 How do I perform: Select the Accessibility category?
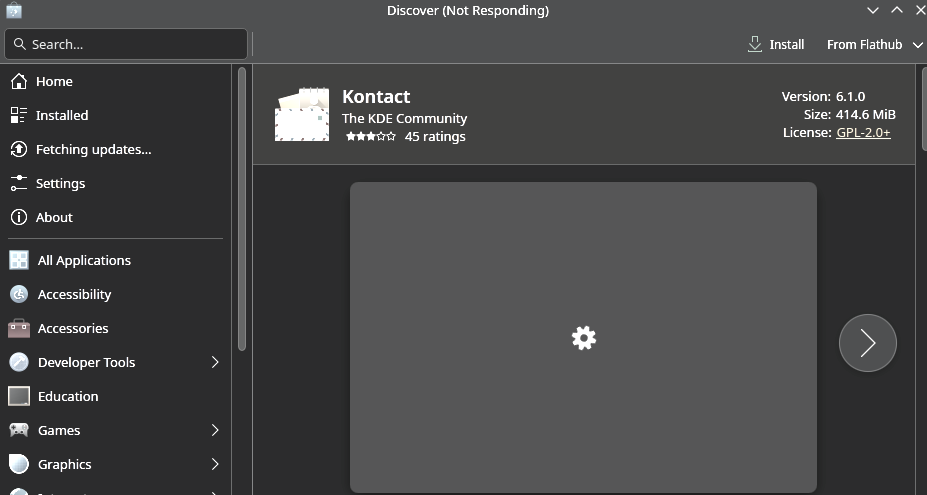(116, 294)
